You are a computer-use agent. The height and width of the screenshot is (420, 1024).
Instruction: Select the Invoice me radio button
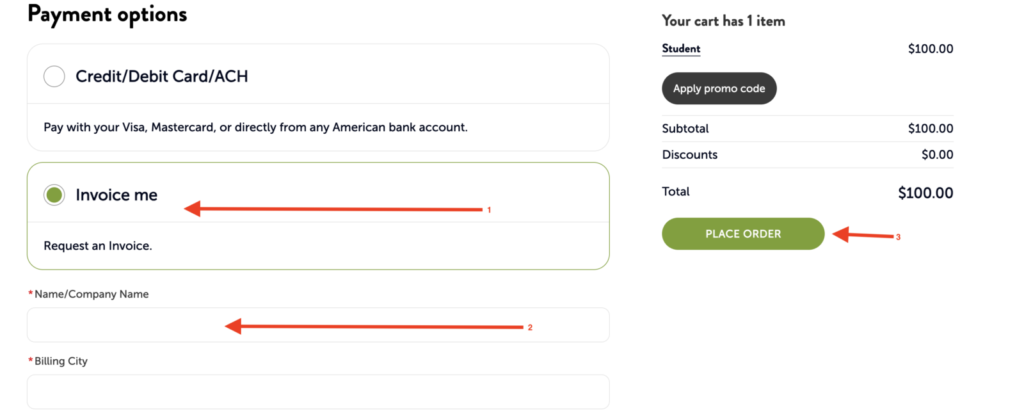point(55,195)
